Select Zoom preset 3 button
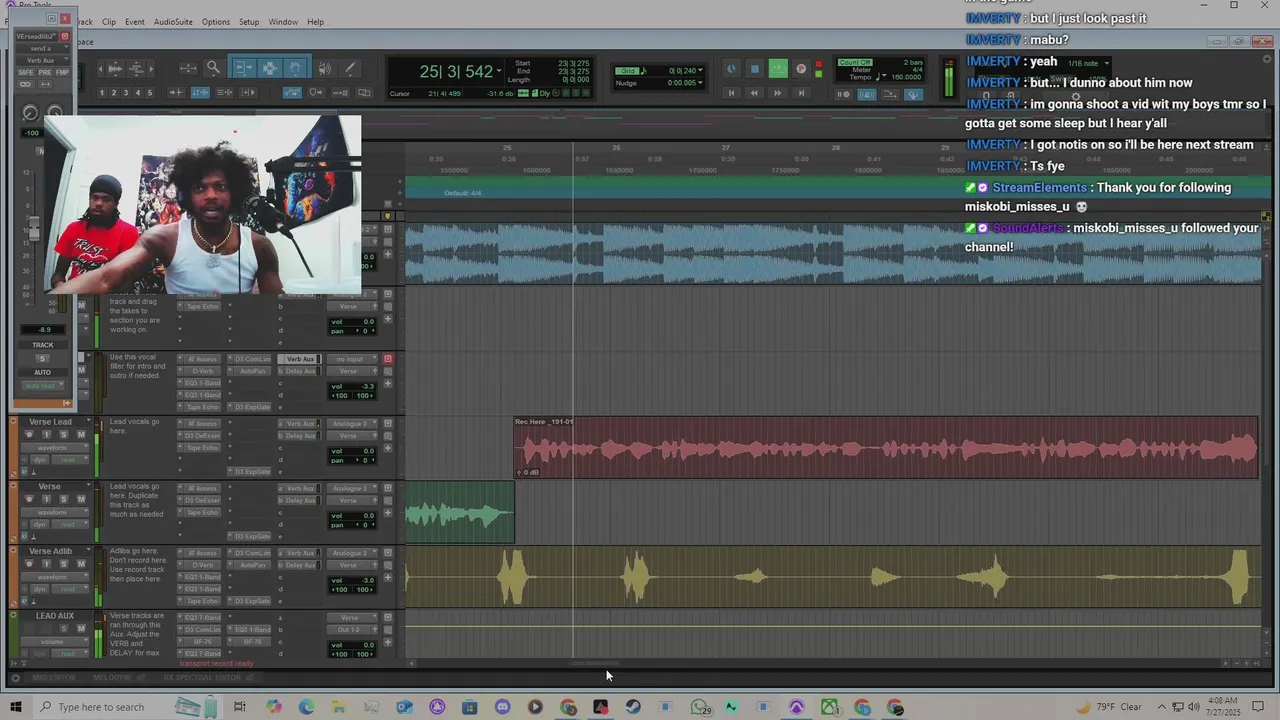 [126, 93]
